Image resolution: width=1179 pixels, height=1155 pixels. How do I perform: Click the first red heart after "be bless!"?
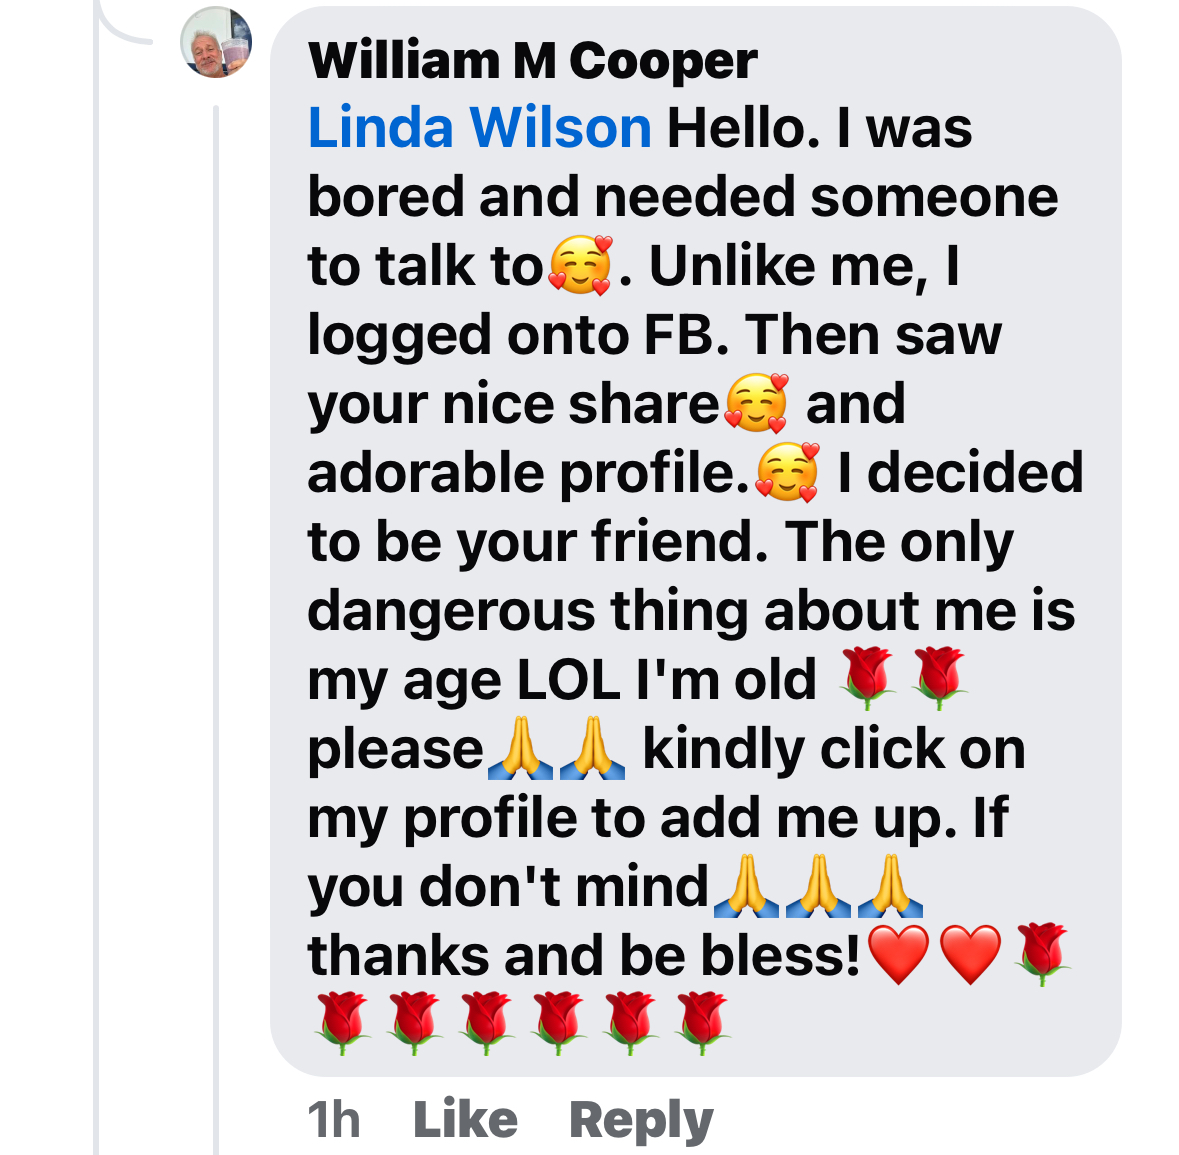[899, 955]
